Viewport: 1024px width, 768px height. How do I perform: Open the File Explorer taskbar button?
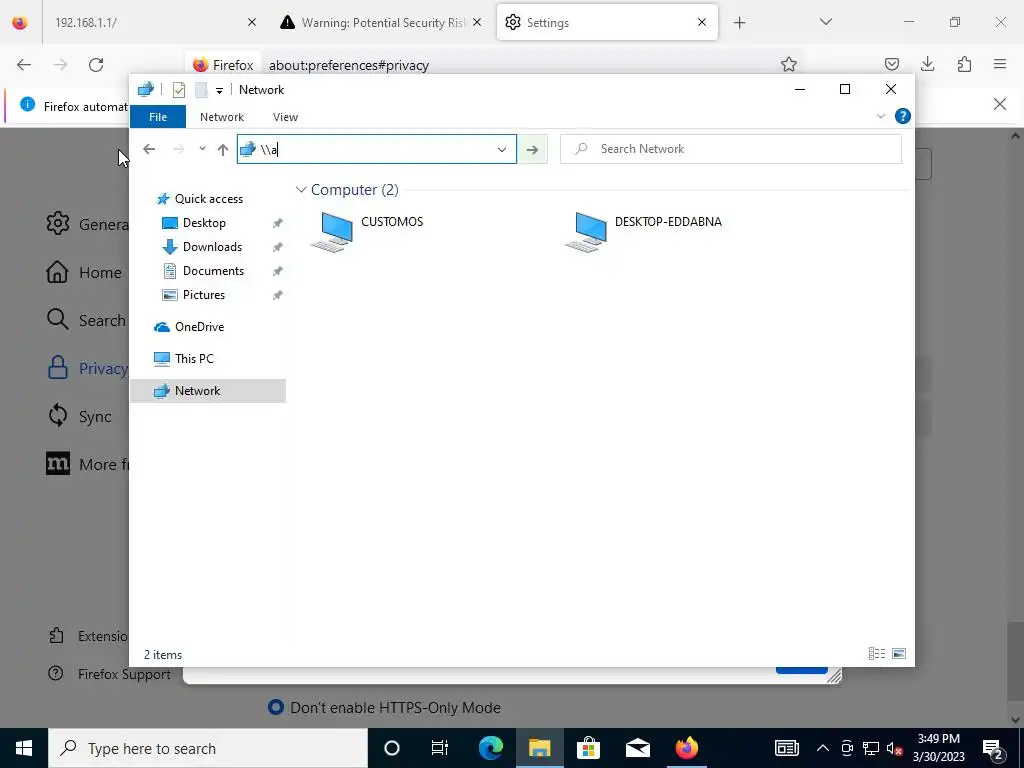point(539,748)
